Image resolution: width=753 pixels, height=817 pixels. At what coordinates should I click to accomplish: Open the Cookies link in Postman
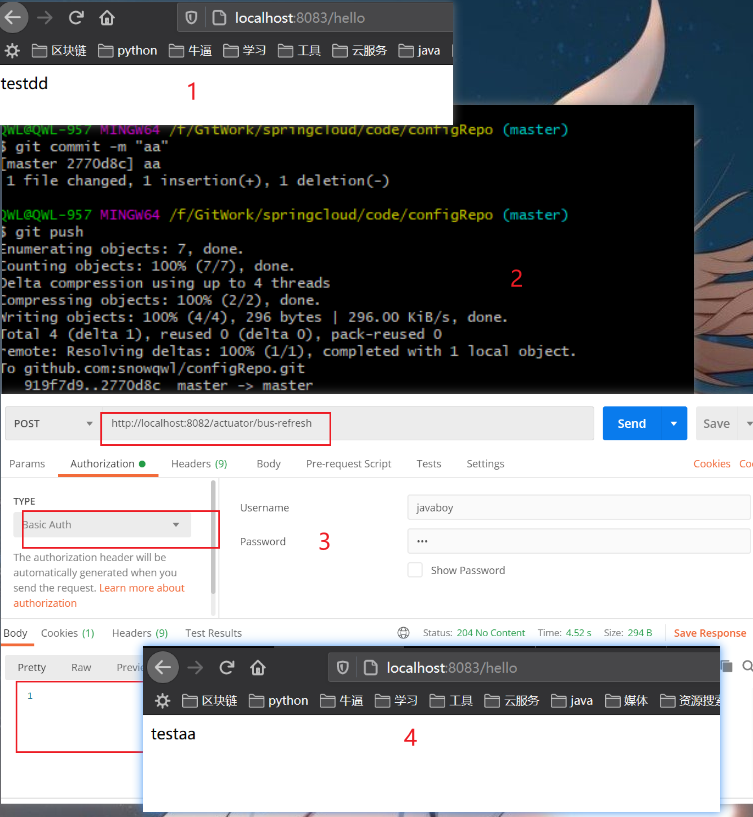coord(711,464)
